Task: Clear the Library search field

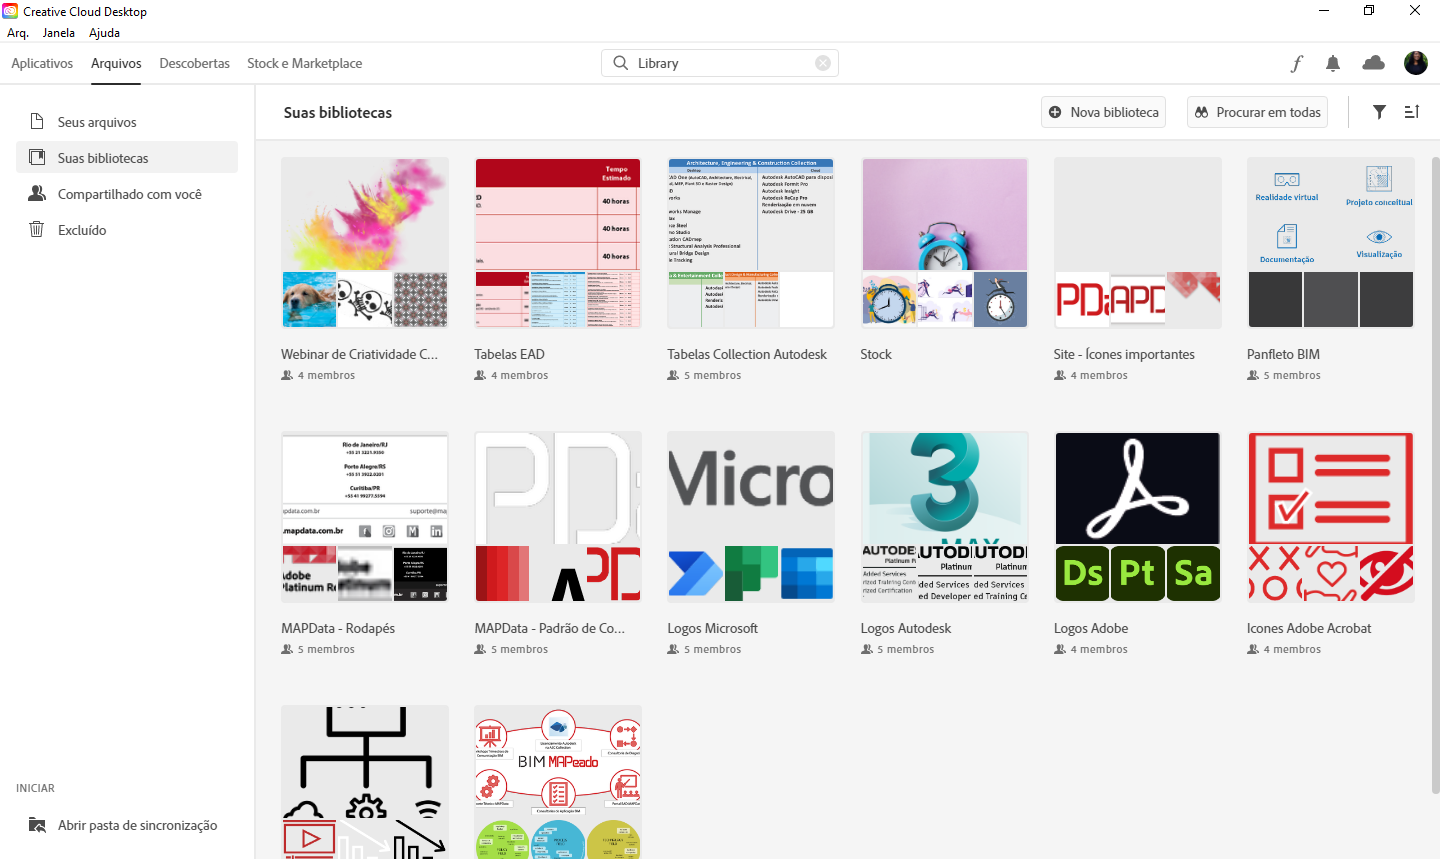Action: [x=822, y=63]
